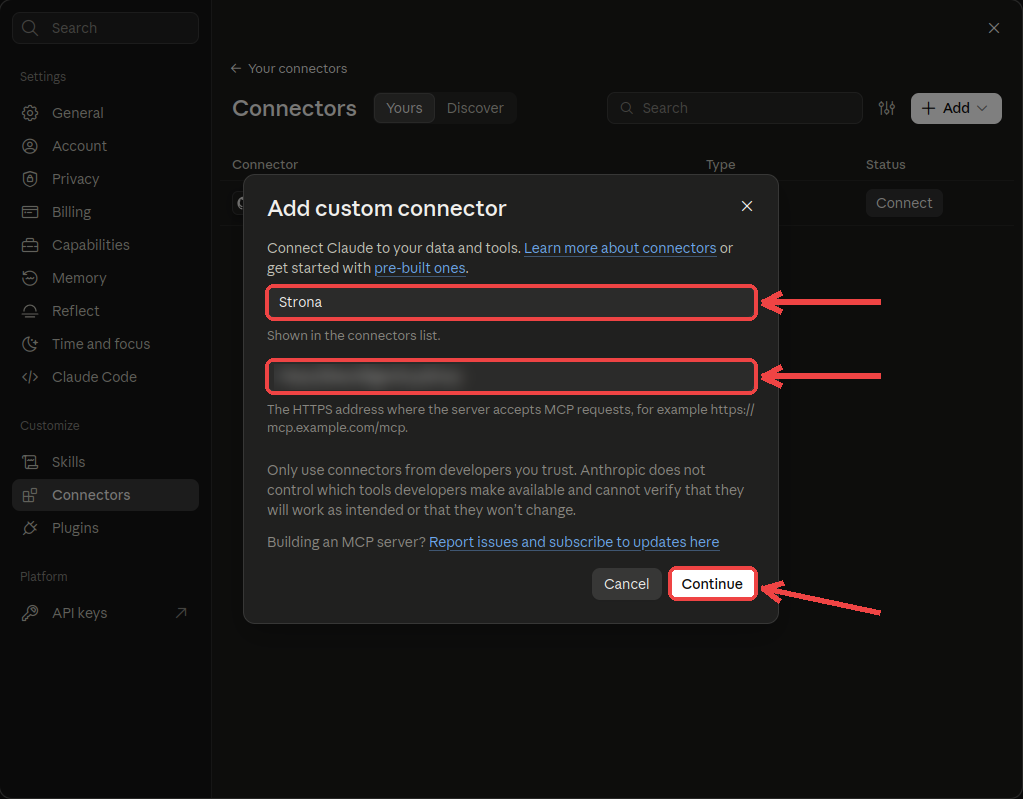Click the Account person icon
This screenshot has width=1023, height=799.
point(30,146)
